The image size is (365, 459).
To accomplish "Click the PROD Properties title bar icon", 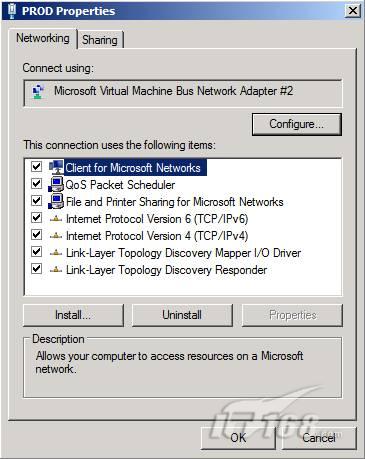I will (x=12, y=10).
